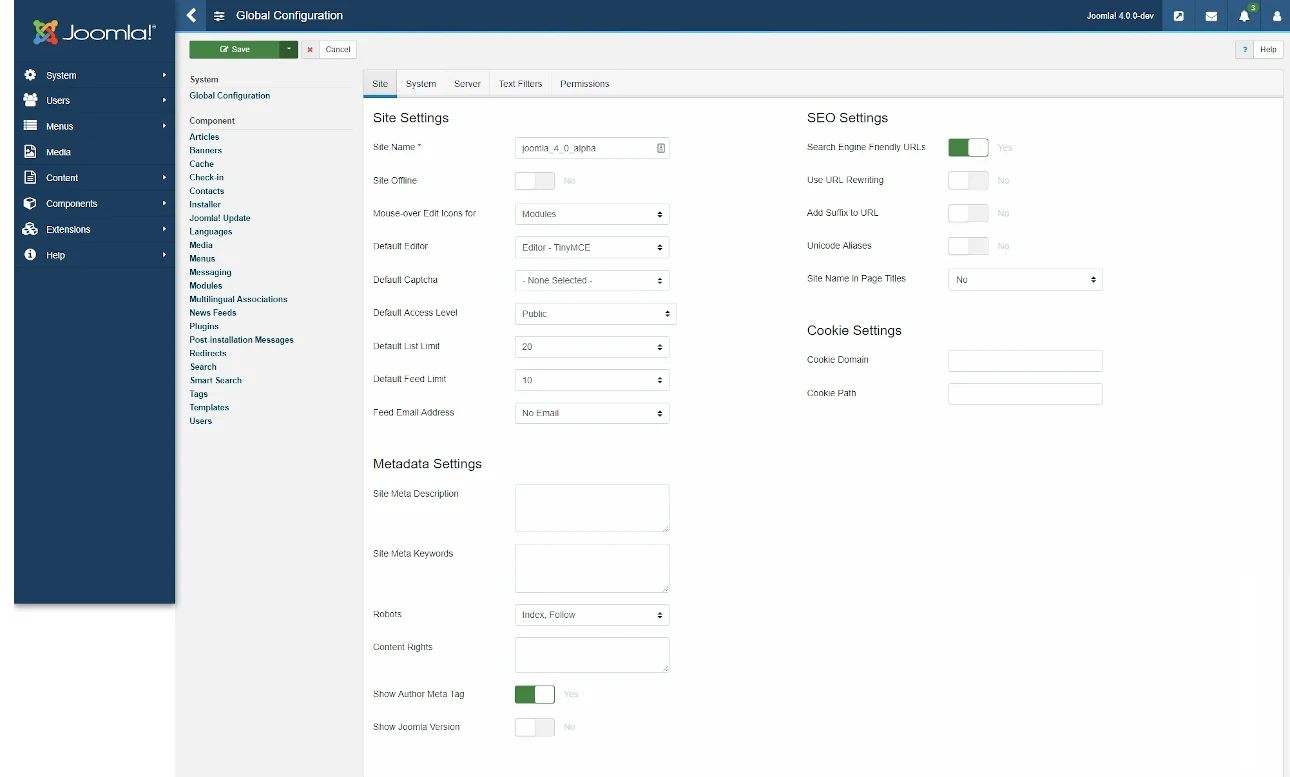Screen dimensions: 1290x777
Task: Open the Robots dropdown
Action: point(591,614)
